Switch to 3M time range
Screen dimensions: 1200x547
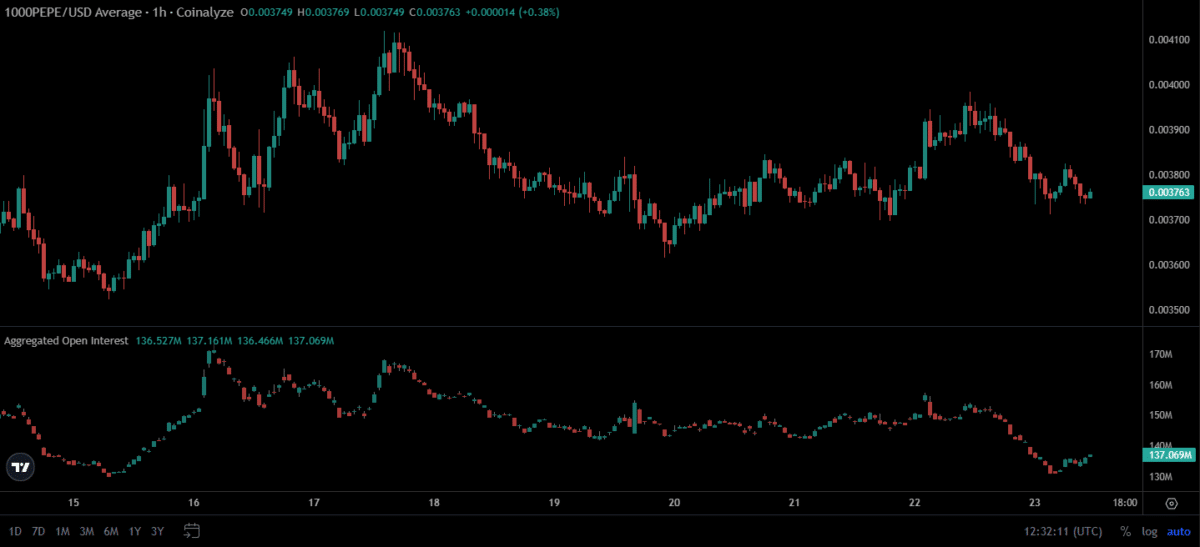pyautogui.click(x=87, y=531)
